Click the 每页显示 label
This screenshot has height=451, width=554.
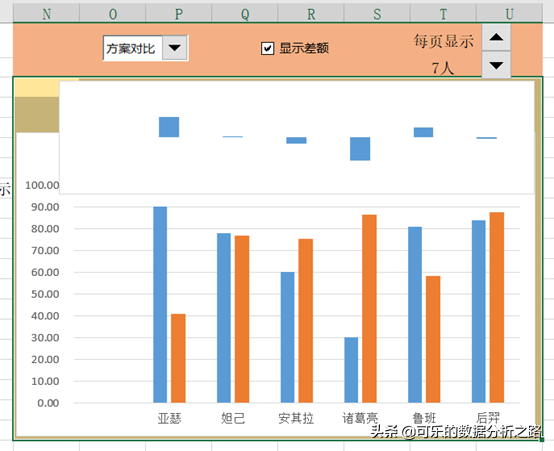444,41
